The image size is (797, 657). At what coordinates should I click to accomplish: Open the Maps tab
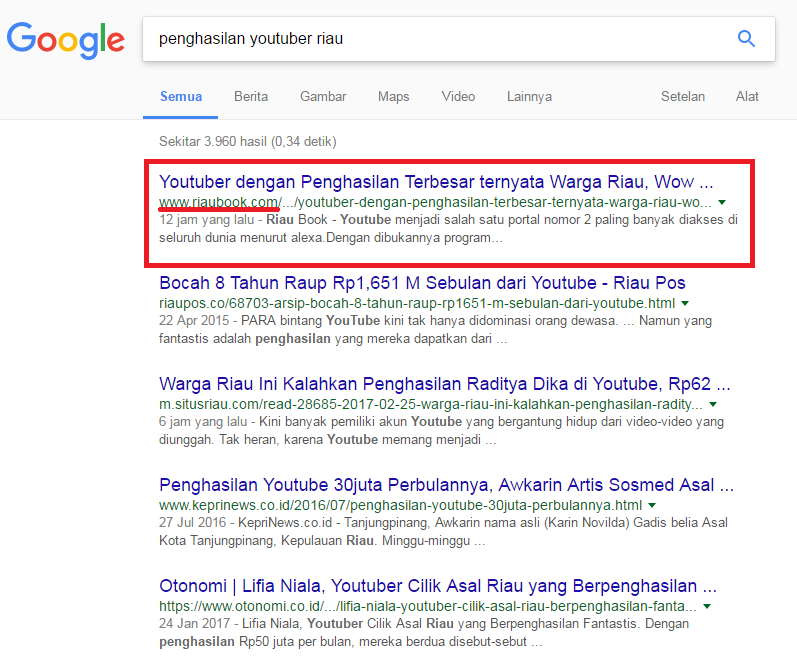393,97
